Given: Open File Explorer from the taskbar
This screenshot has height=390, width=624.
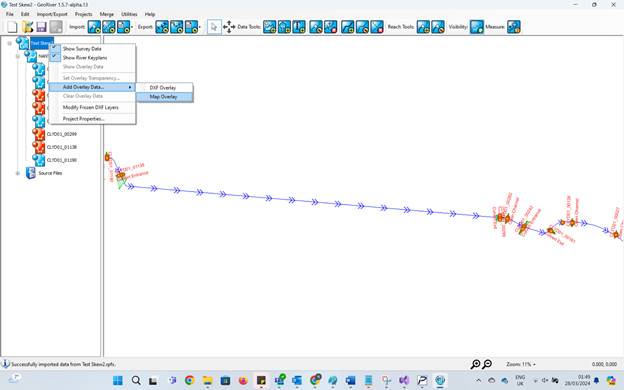Looking at the screenshot, I should pos(207,380).
